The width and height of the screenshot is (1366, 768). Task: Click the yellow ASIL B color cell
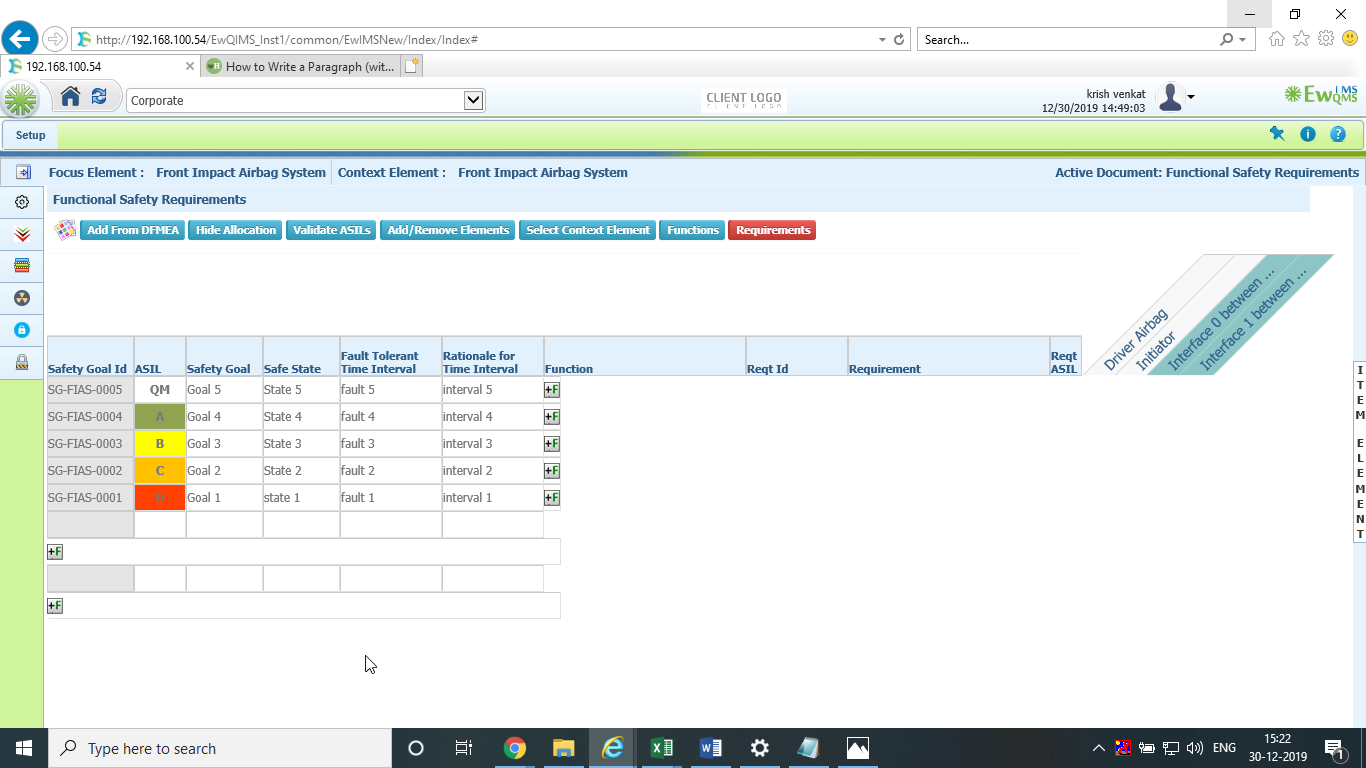[160, 444]
